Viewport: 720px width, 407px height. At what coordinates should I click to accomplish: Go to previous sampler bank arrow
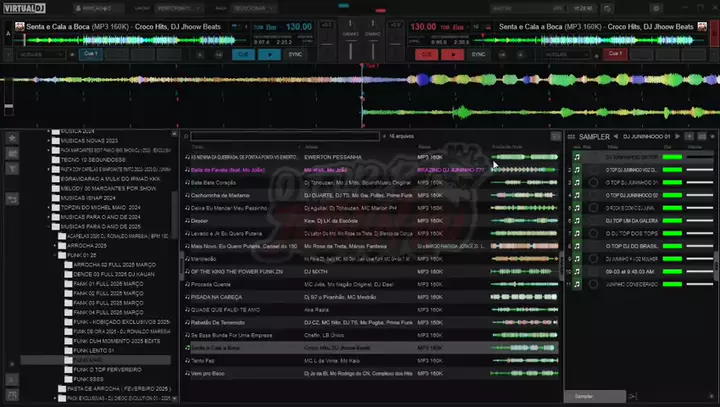pyautogui.click(x=616, y=136)
